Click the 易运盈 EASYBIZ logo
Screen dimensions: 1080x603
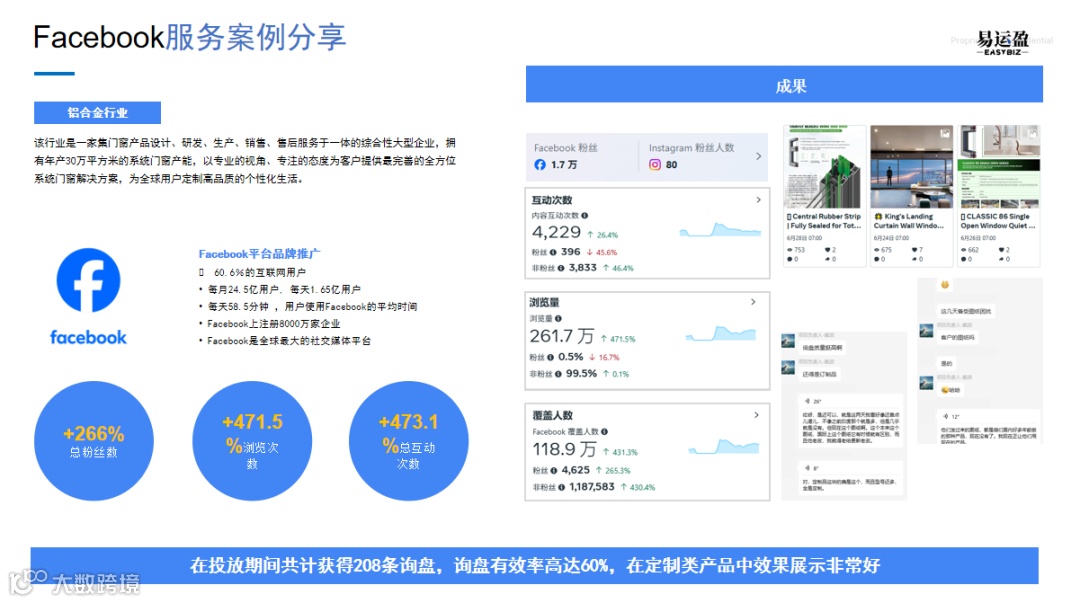tap(1003, 43)
